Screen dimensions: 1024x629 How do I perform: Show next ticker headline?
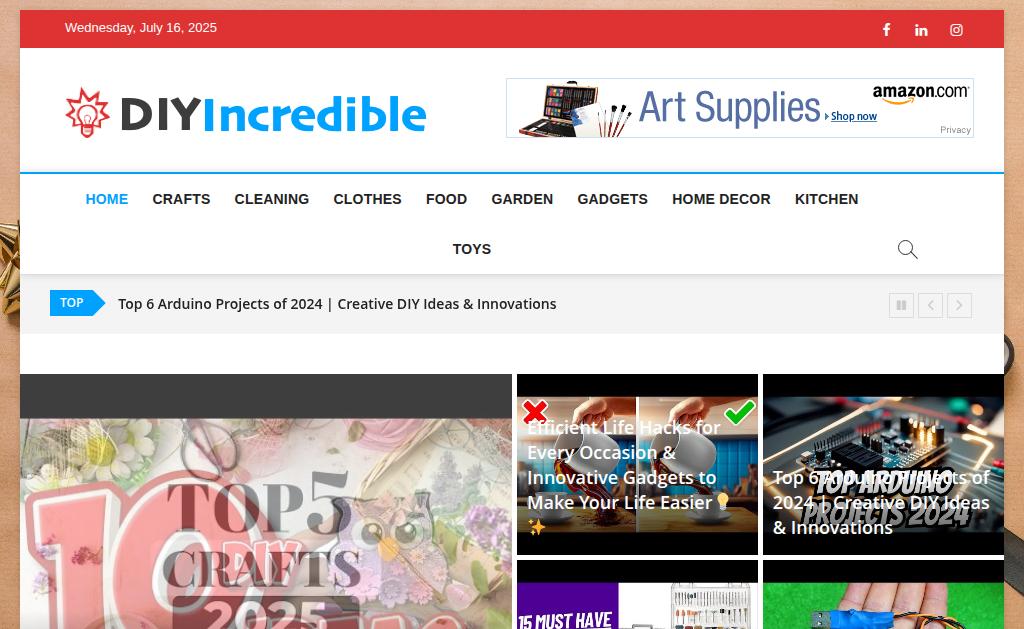pyautogui.click(x=959, y=305)
